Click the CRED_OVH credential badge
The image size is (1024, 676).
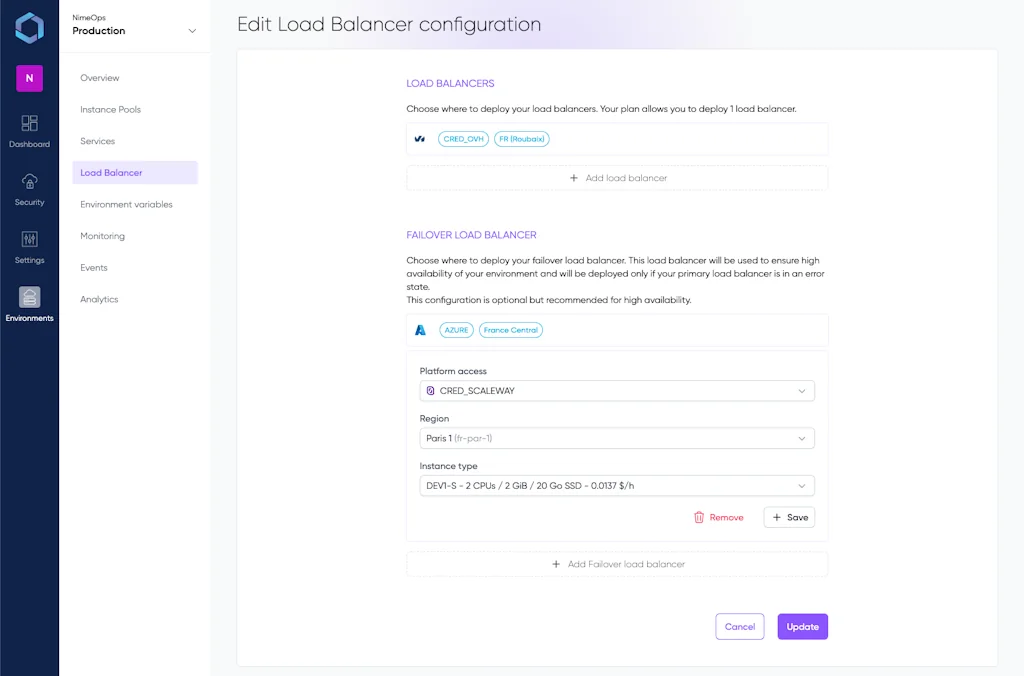click(x=462, y=139)
